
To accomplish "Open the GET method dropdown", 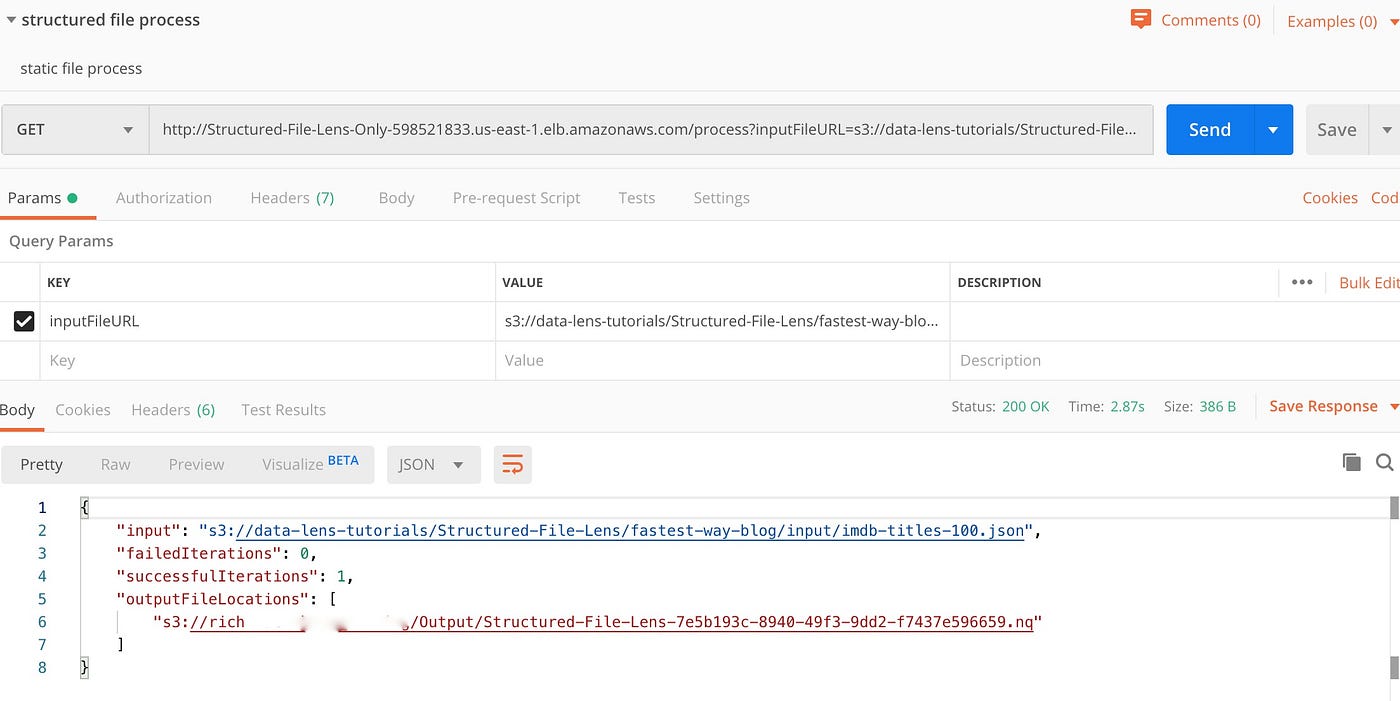I will 75,130.
